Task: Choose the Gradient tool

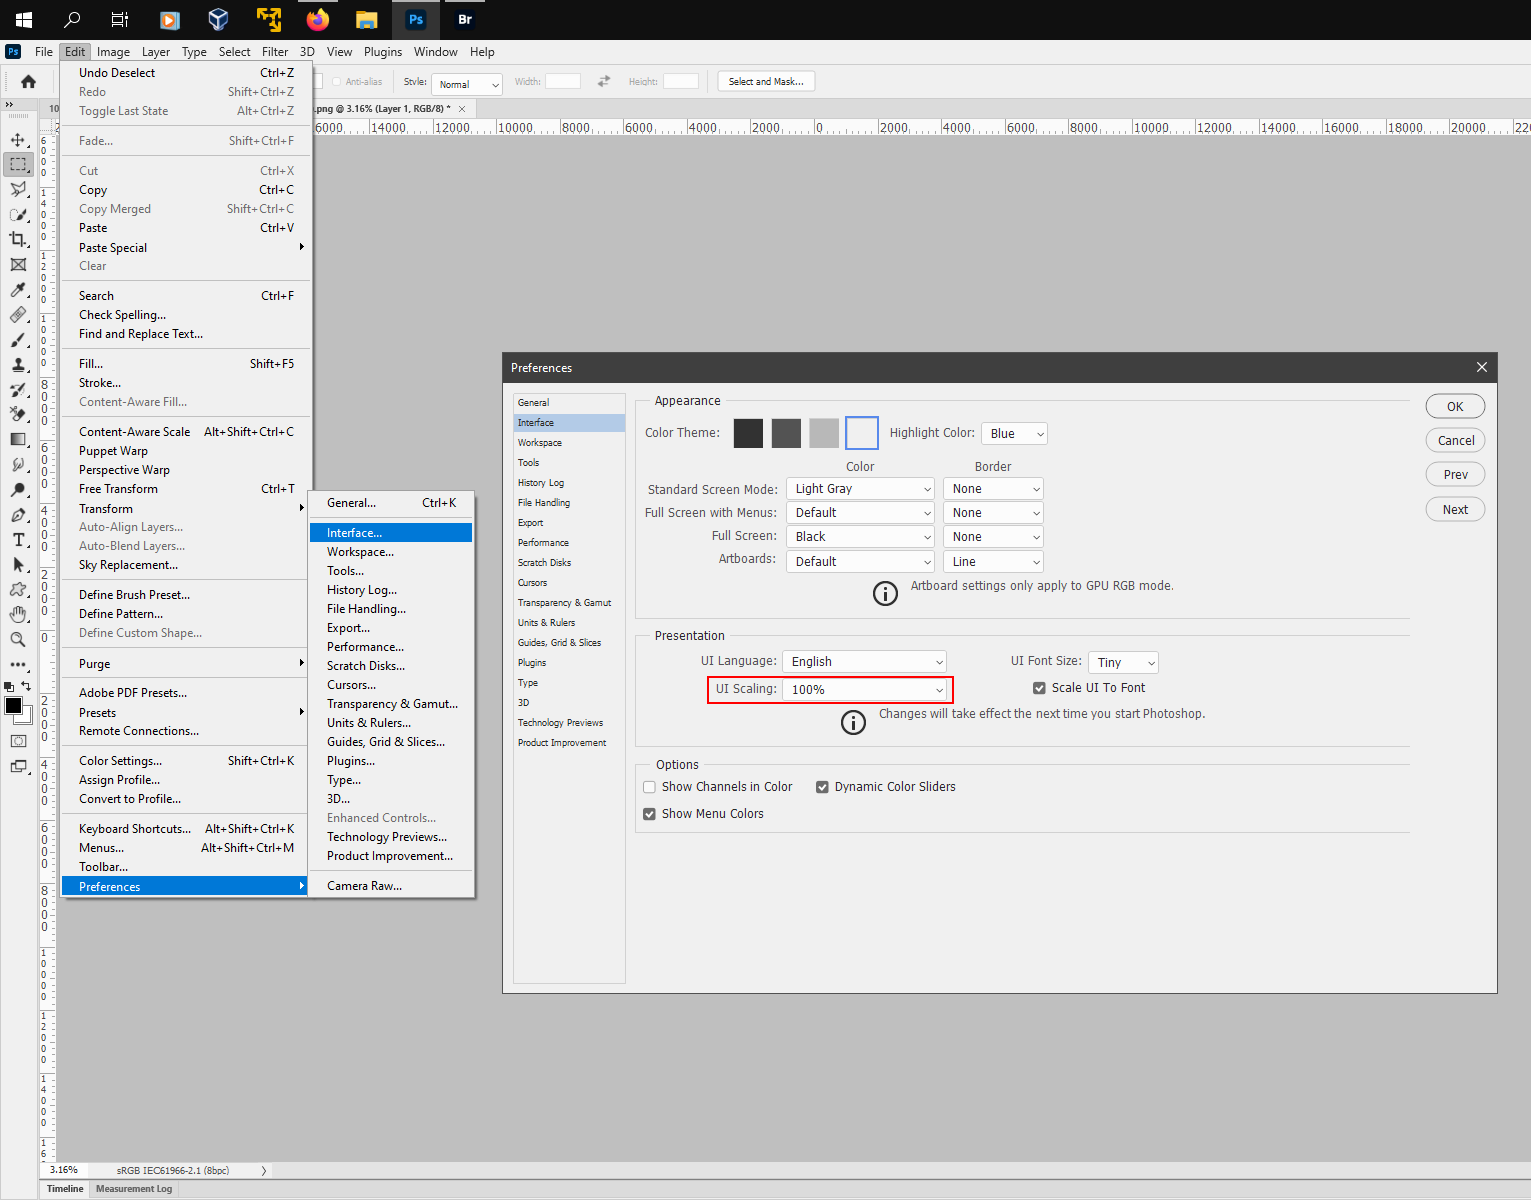Action: pyautogui.click(x=18, y=440)
